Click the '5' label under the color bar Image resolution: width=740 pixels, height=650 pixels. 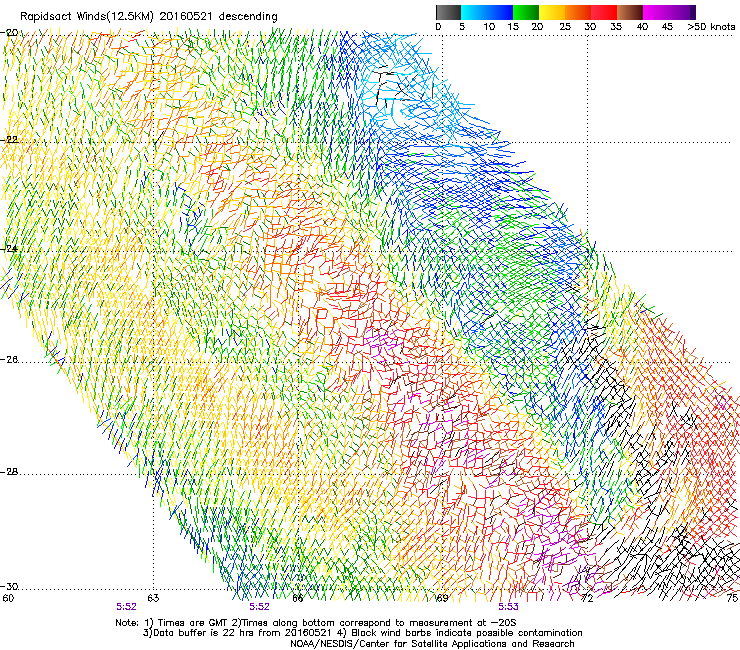pos(462,27)
